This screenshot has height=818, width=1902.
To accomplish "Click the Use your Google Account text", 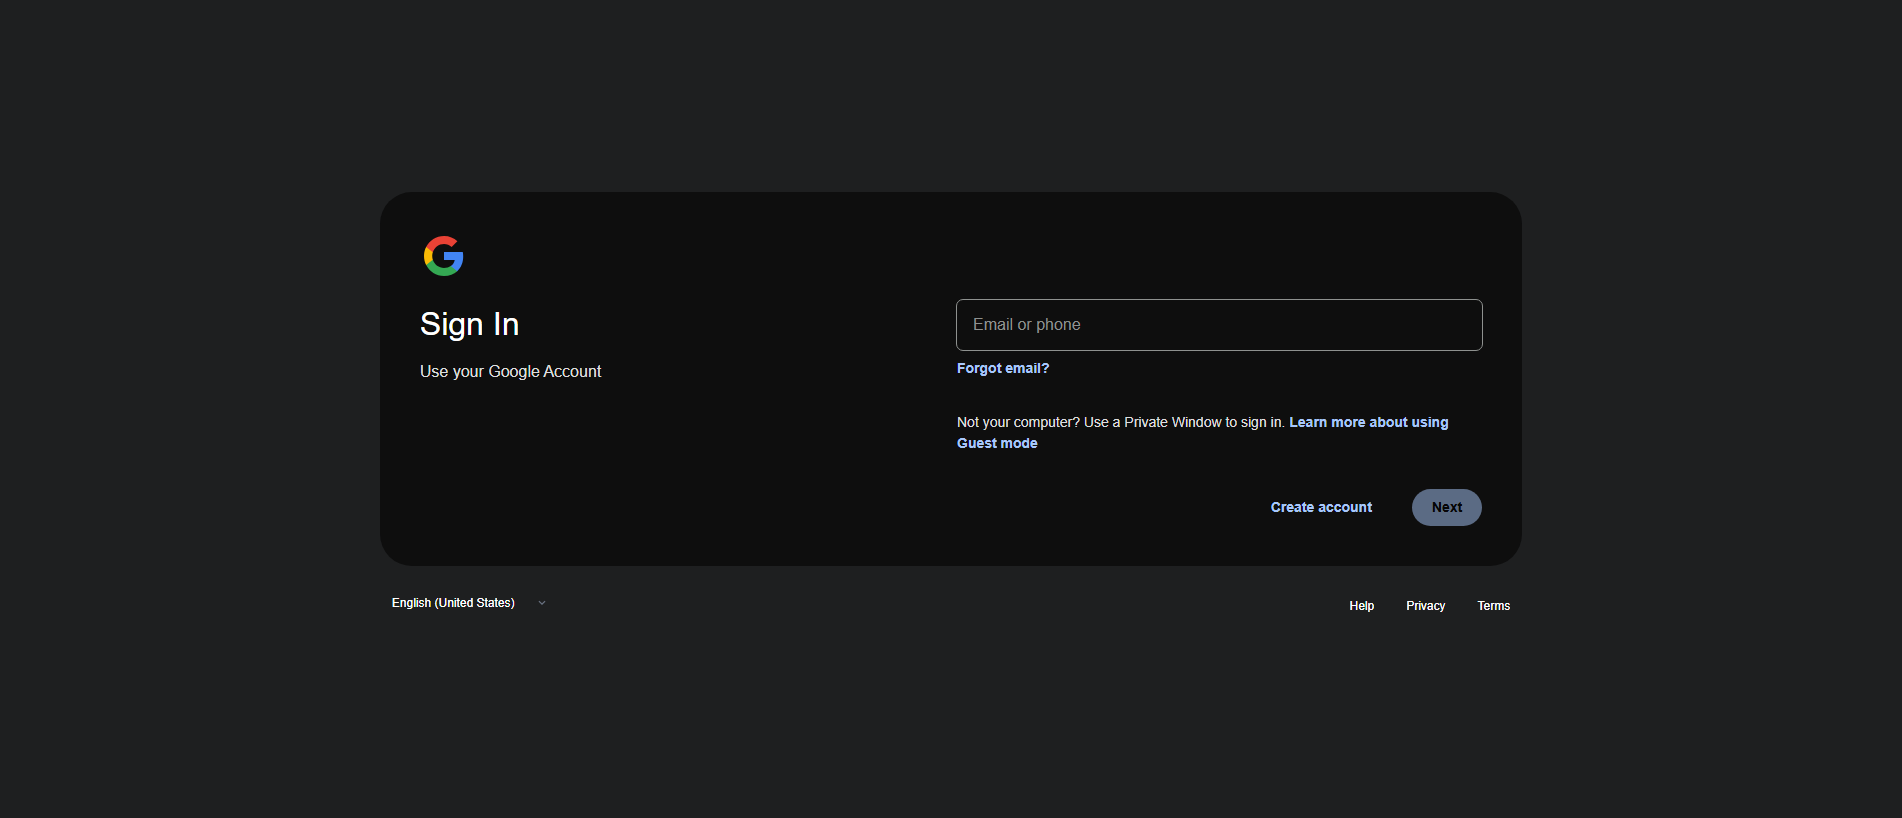I will point(510,371).
